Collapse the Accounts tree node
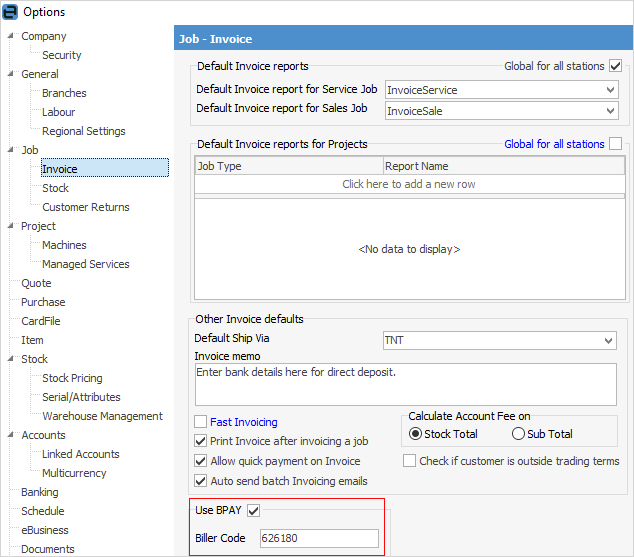Screen dimensions: 634x557 pyautogui.click(x=10, y=435)
